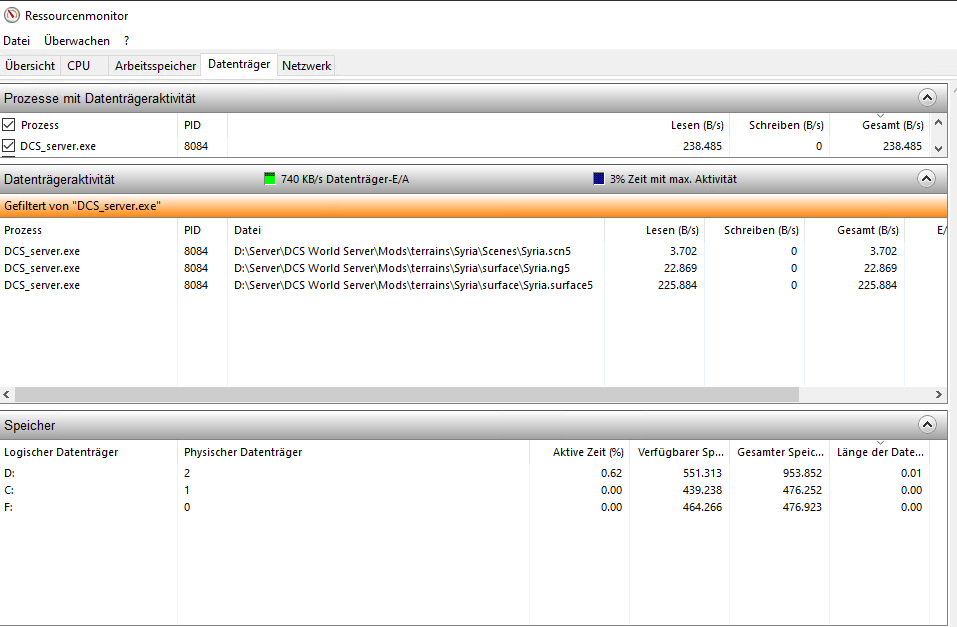Image resolution: width=957 pixels, height=627 pixels.
Task: Collapse the Speicher section
Action: [927, 425]
